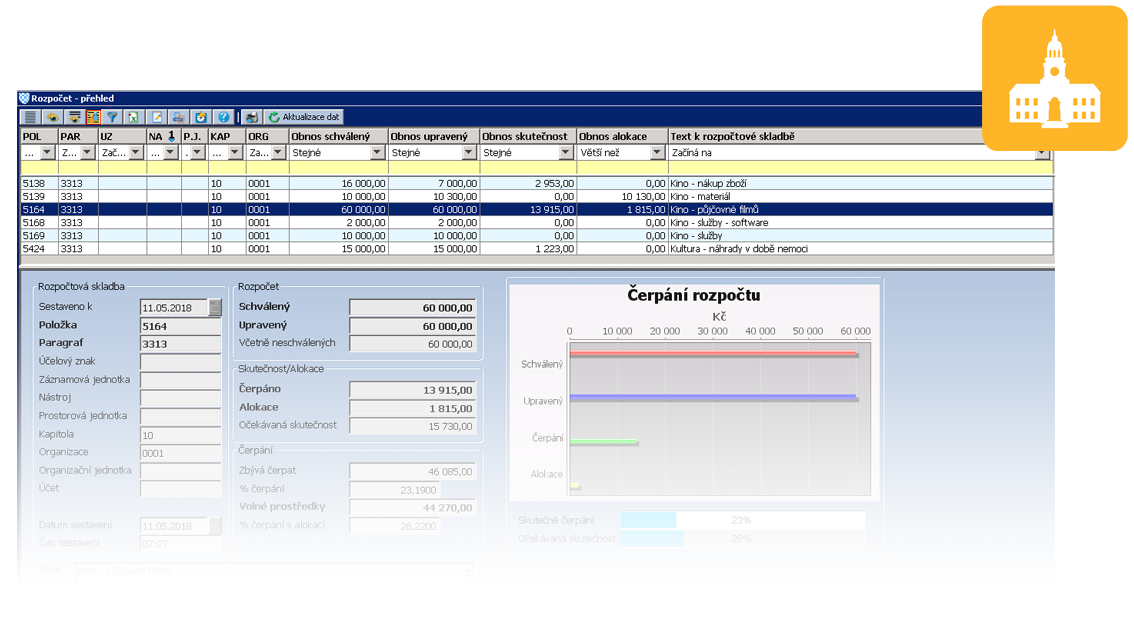Toggle the highlighted chart panel toolbar icon
The image size is (1134, 624).
(93, 117)
